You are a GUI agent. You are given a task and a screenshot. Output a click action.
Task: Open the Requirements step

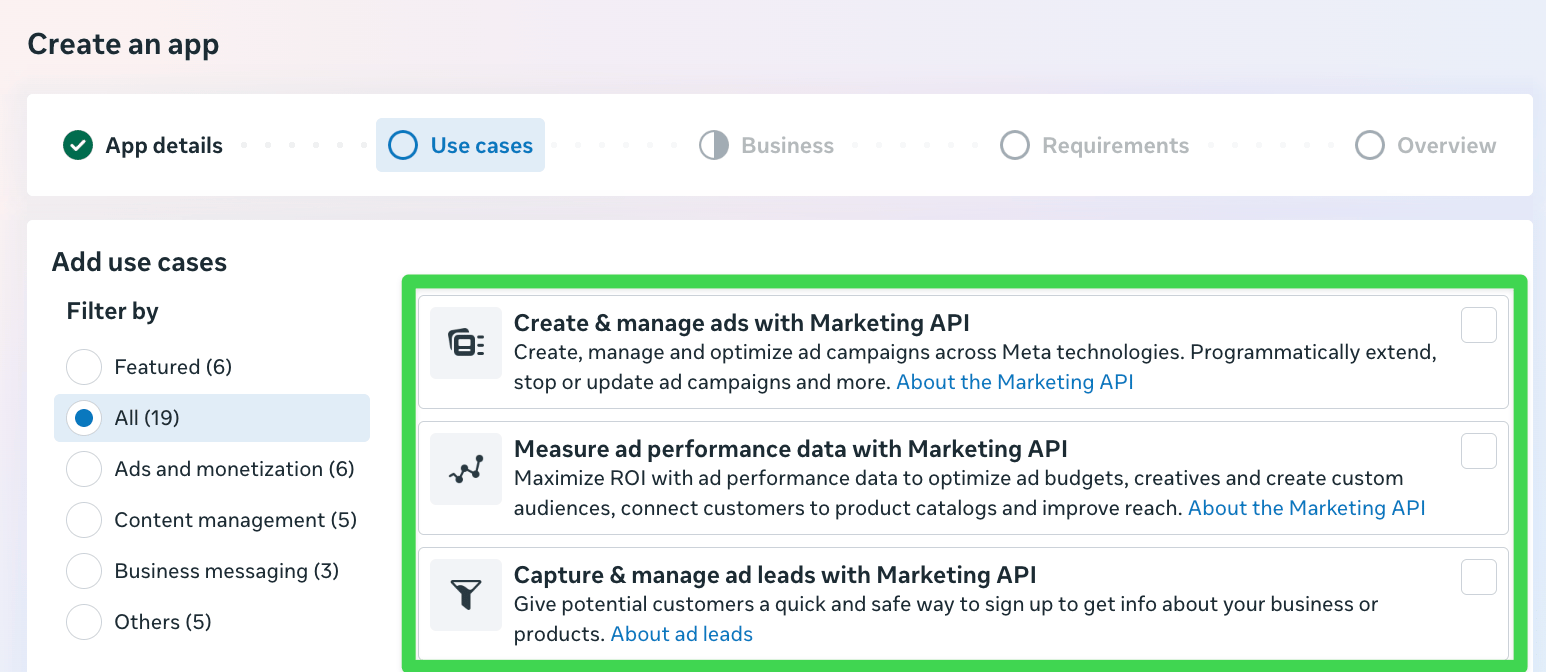click(x=1095, y=146)
